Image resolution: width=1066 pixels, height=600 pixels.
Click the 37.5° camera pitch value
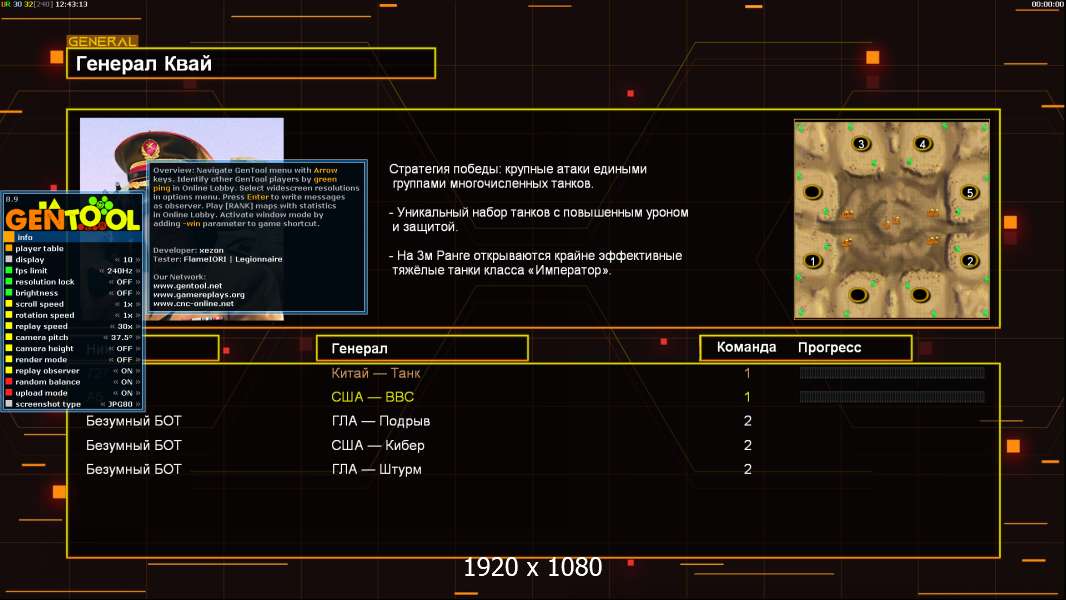[x=122, y=337]
